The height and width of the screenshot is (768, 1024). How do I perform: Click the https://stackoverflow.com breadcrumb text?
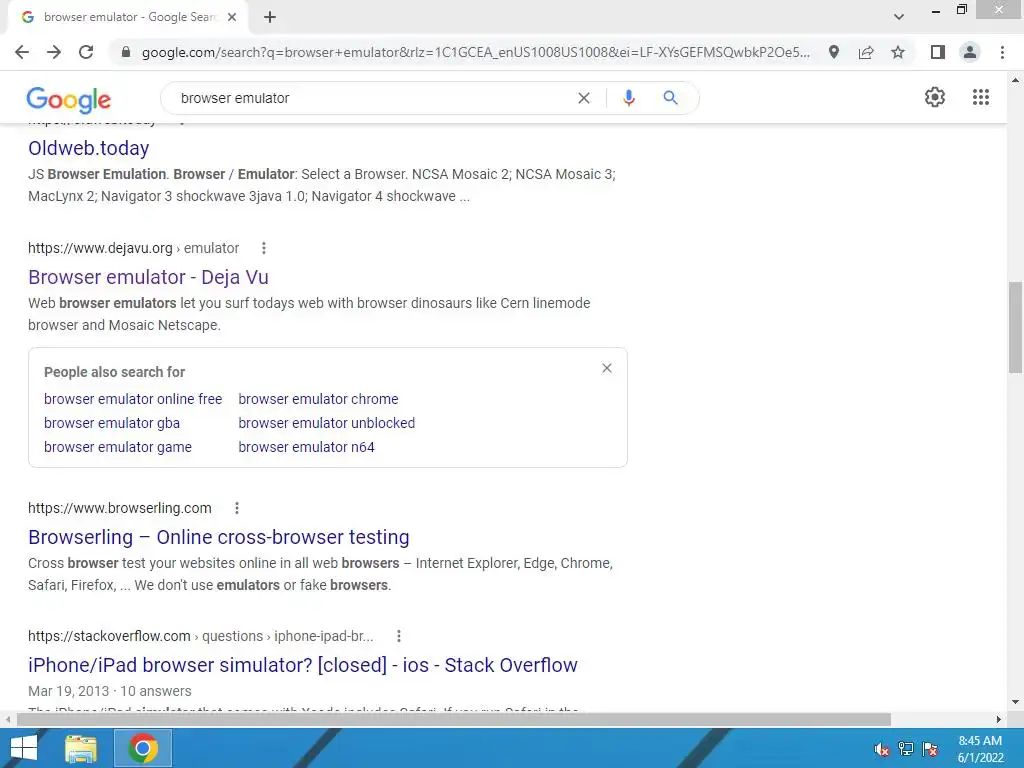(x=200, y=636)
